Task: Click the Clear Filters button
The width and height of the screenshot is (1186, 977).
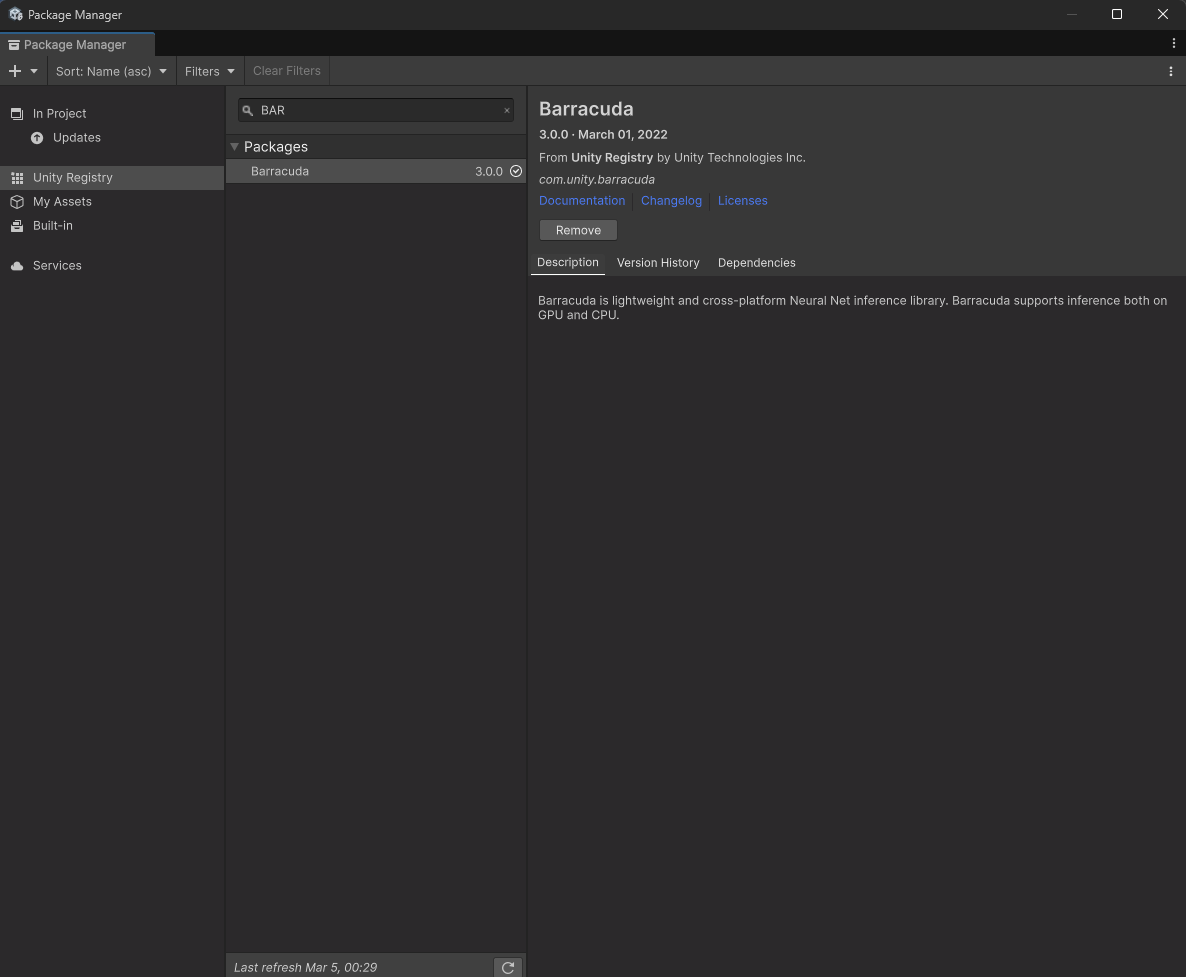Action: coord(287,71)
